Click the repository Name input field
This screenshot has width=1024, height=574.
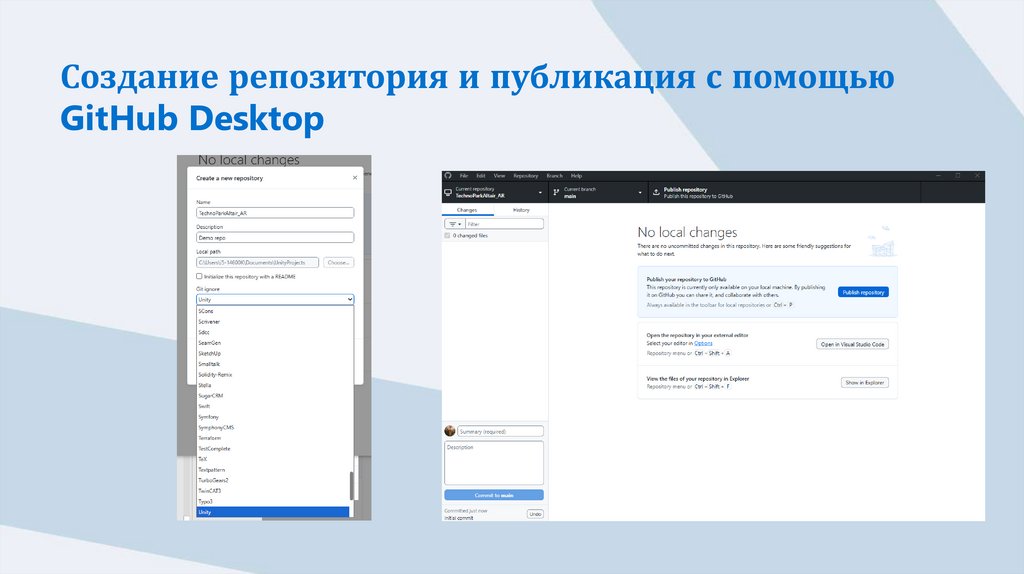275,213
